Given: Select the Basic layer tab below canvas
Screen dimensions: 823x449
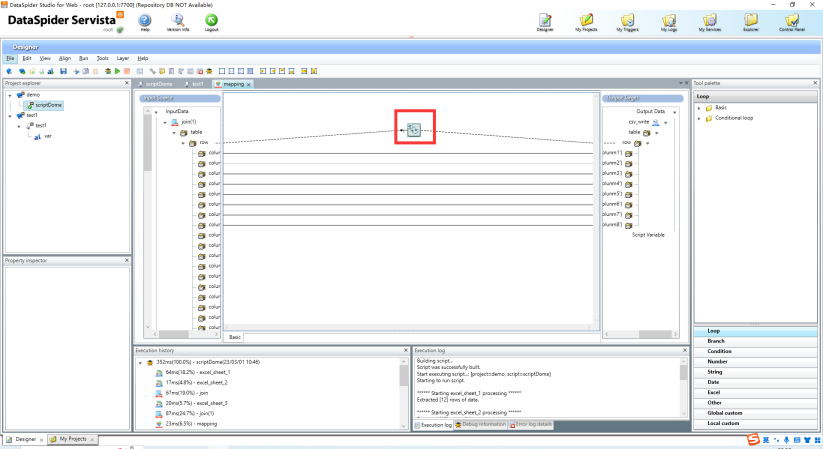Looking at the screenshot, I should coord(235,337).
